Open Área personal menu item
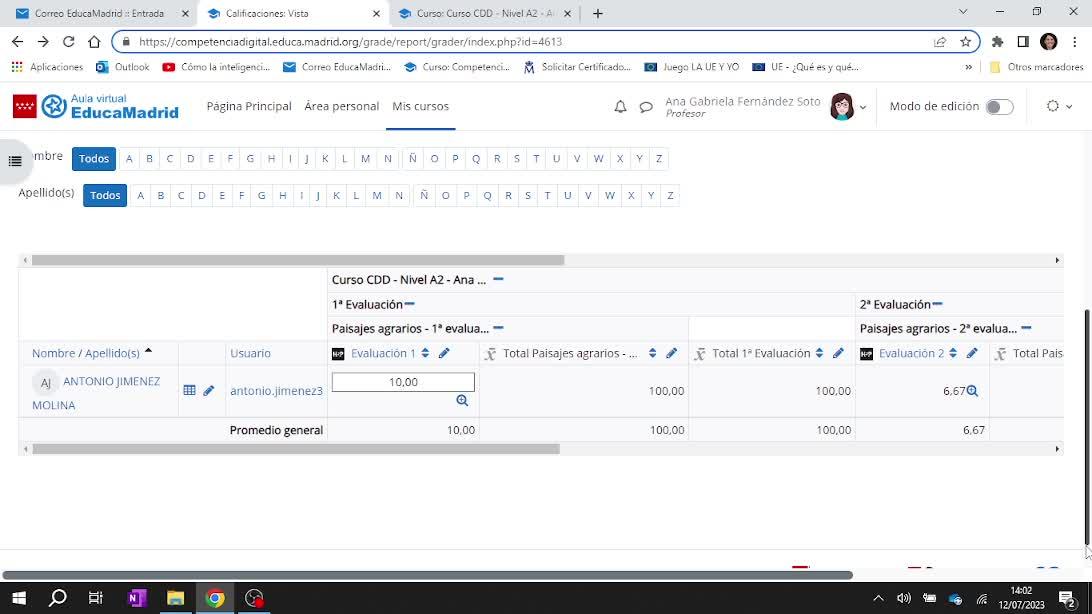 [341, 106]
